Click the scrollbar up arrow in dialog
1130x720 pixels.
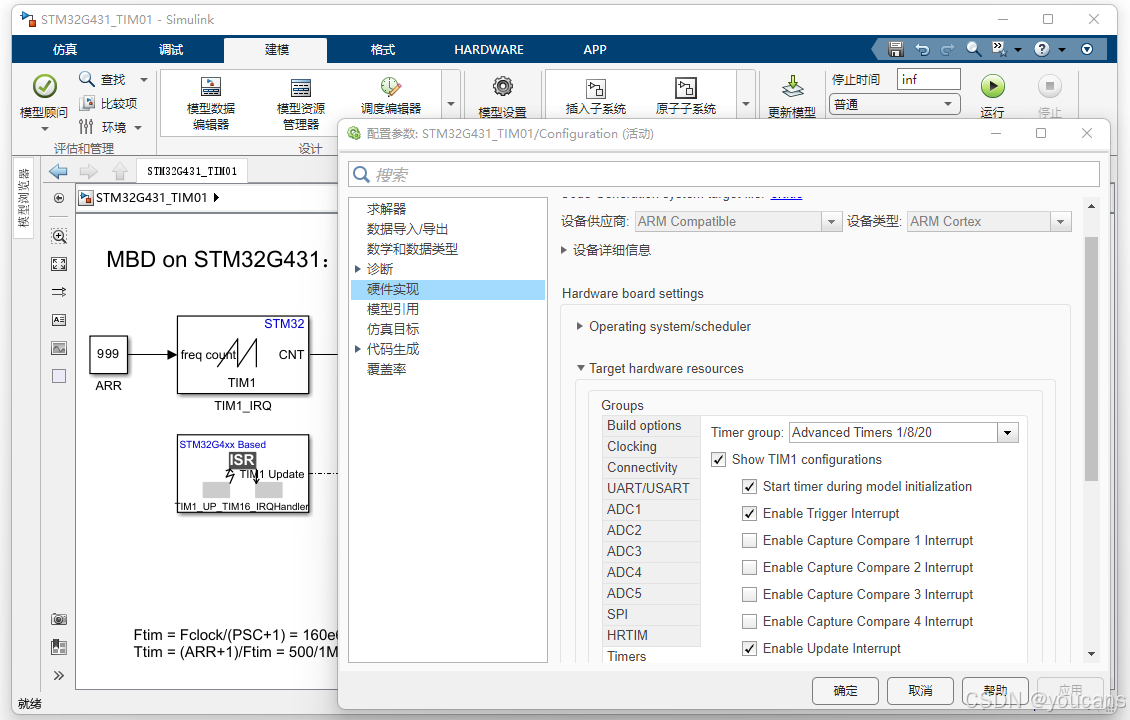[x=1091, y=206]
